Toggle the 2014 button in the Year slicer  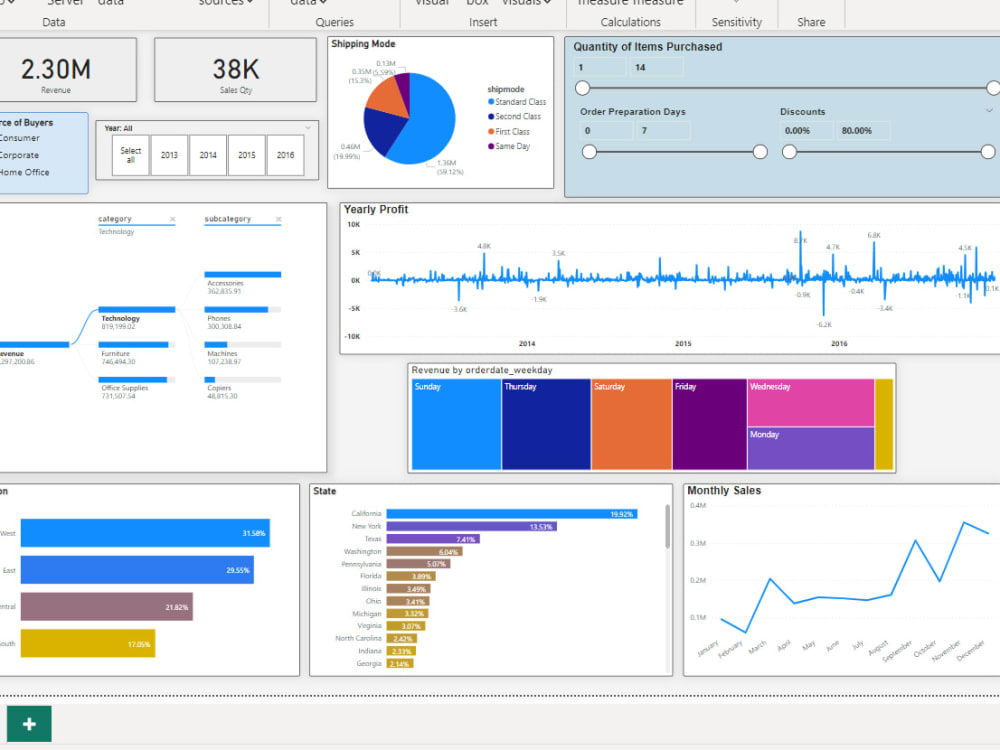[207, 155]
